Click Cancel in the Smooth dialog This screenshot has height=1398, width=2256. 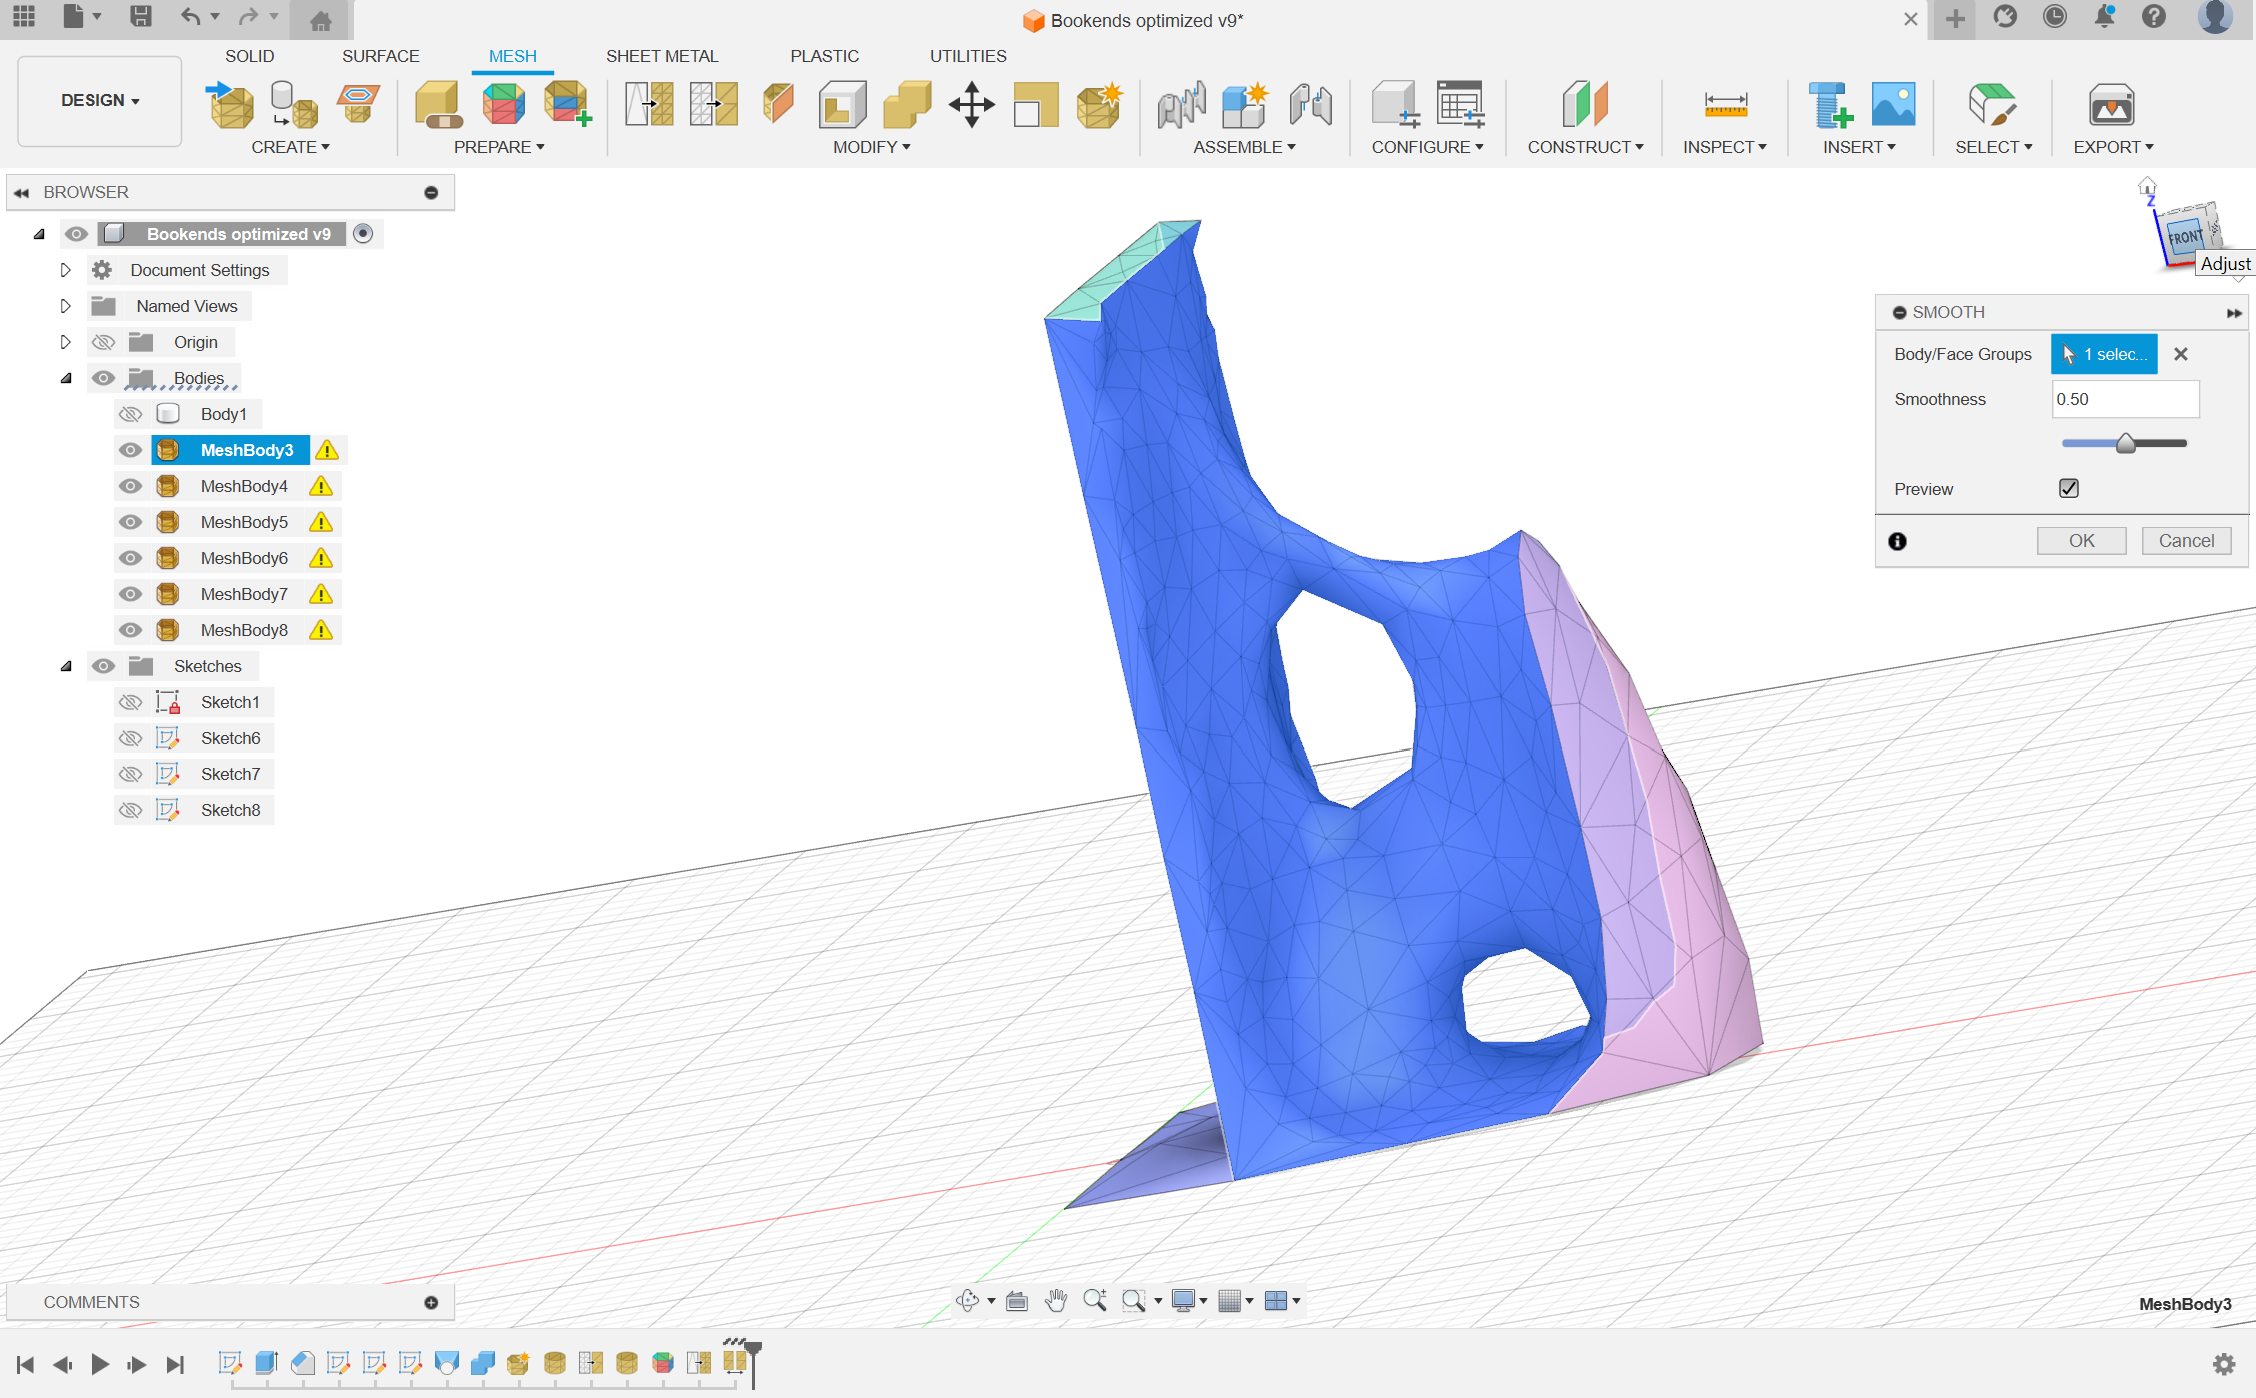click(x=2186, y=541)
